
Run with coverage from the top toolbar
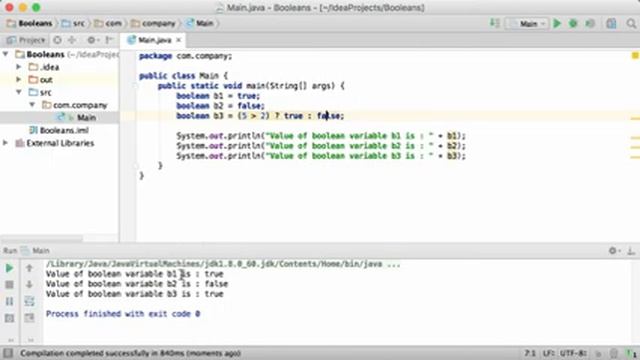pos(590,23)
